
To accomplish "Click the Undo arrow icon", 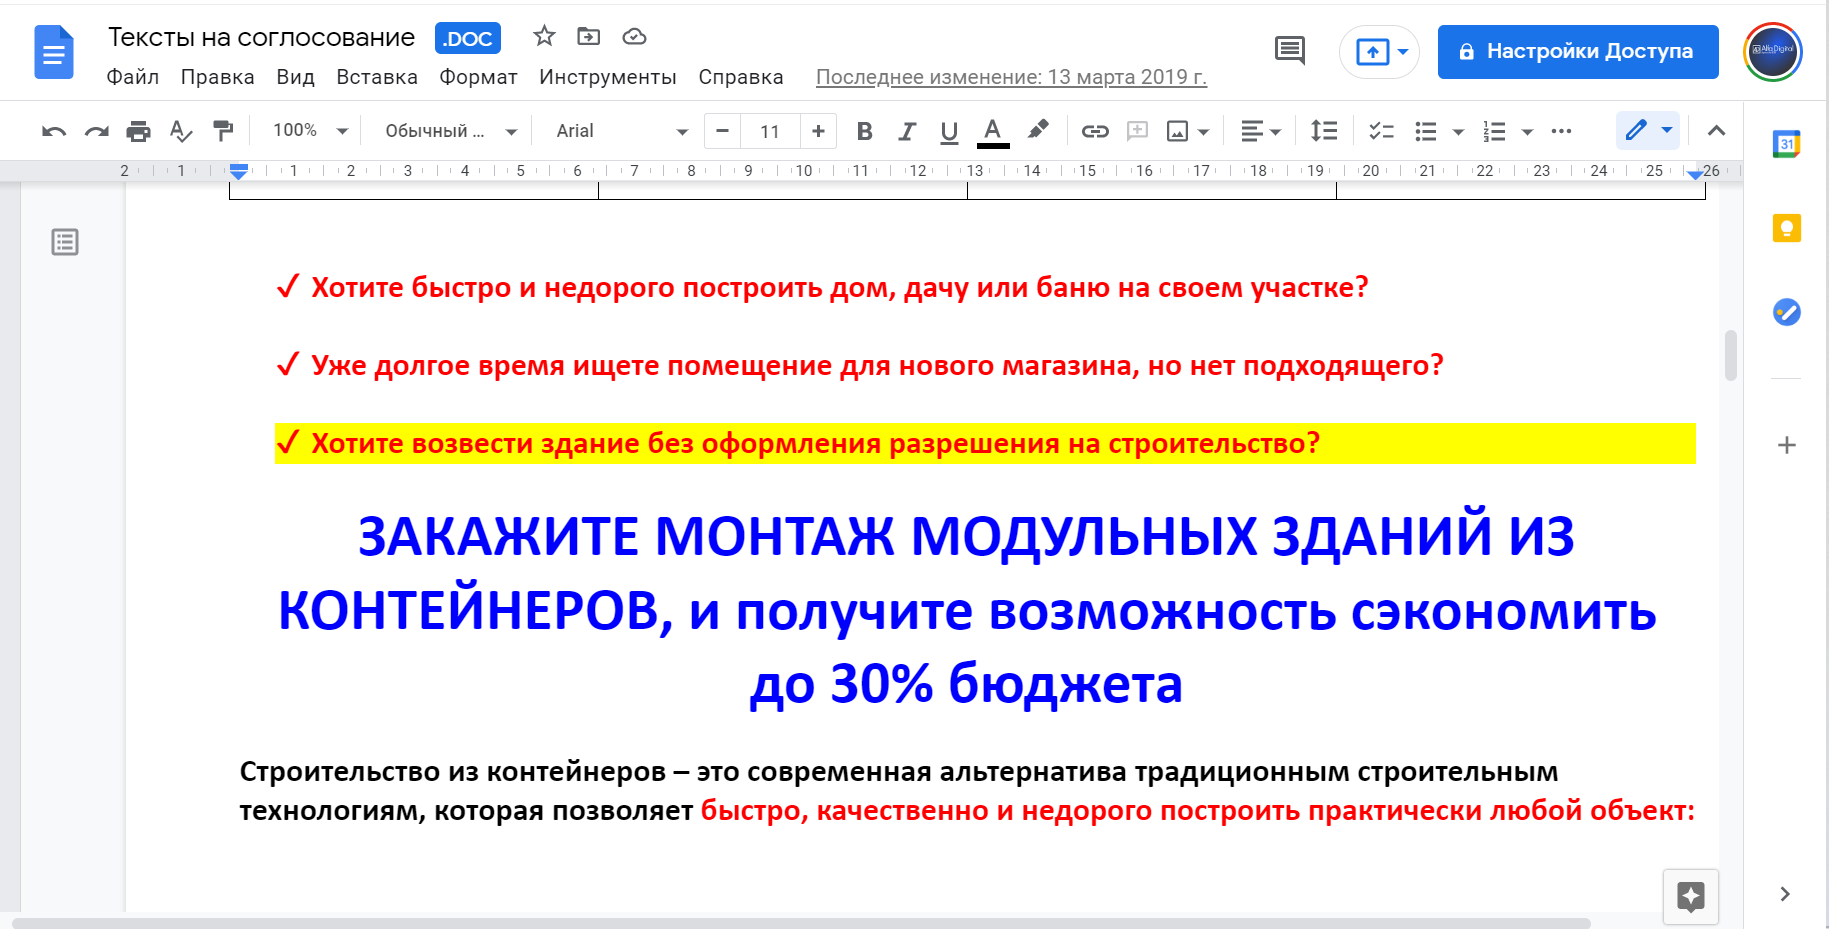I will 54,131.
